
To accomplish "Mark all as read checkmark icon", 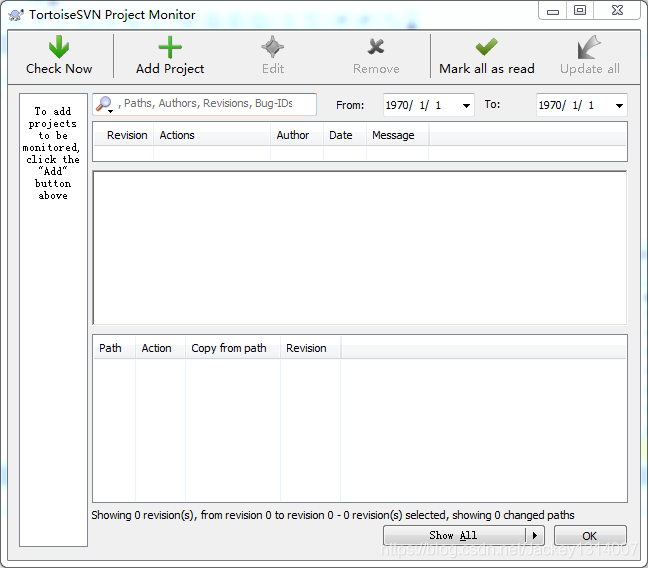I will pos(486,47).
